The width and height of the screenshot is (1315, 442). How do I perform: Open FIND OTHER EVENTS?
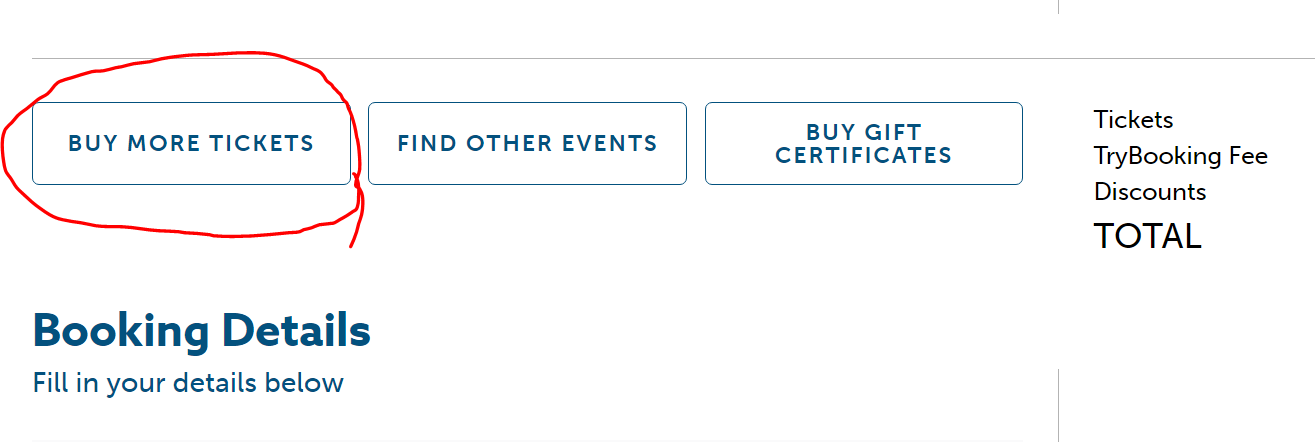(527, 143)
